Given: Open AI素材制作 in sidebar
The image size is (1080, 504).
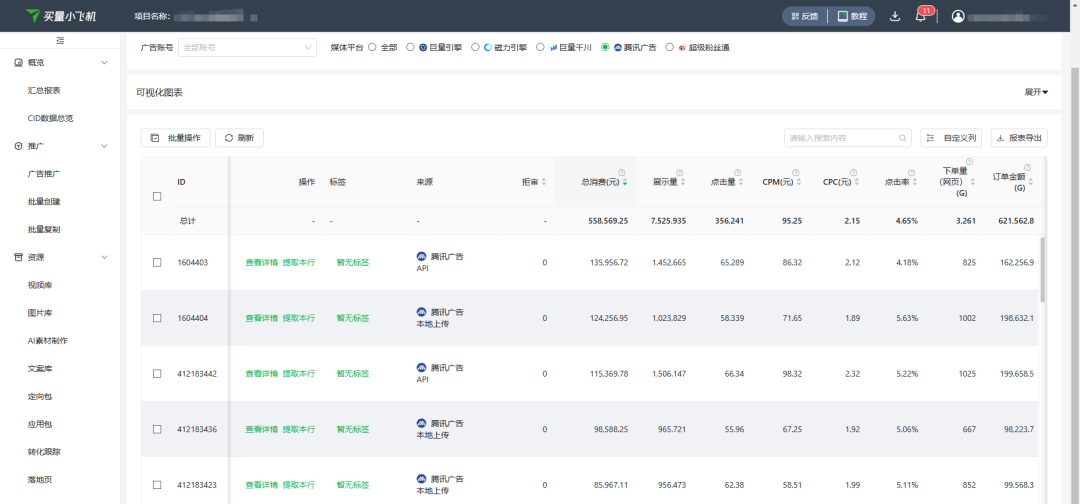Looking at the screenshot, I should tap(48, 341).
